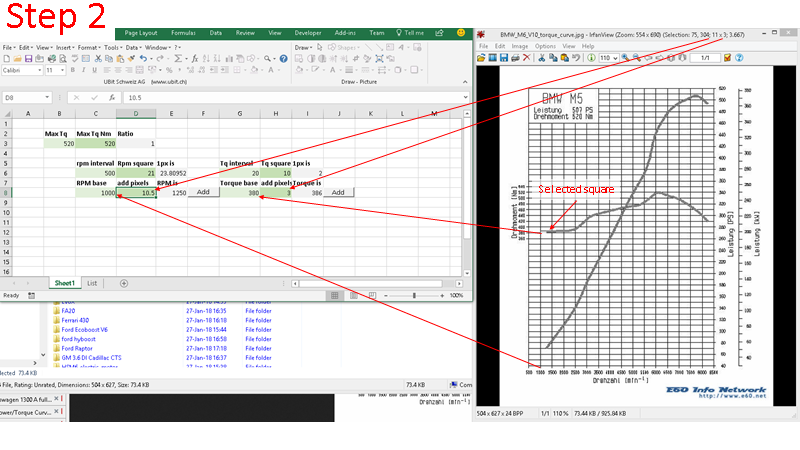Click the Excel Copy icon
Screen dimensions: 800x450
(x=109, y=59)
